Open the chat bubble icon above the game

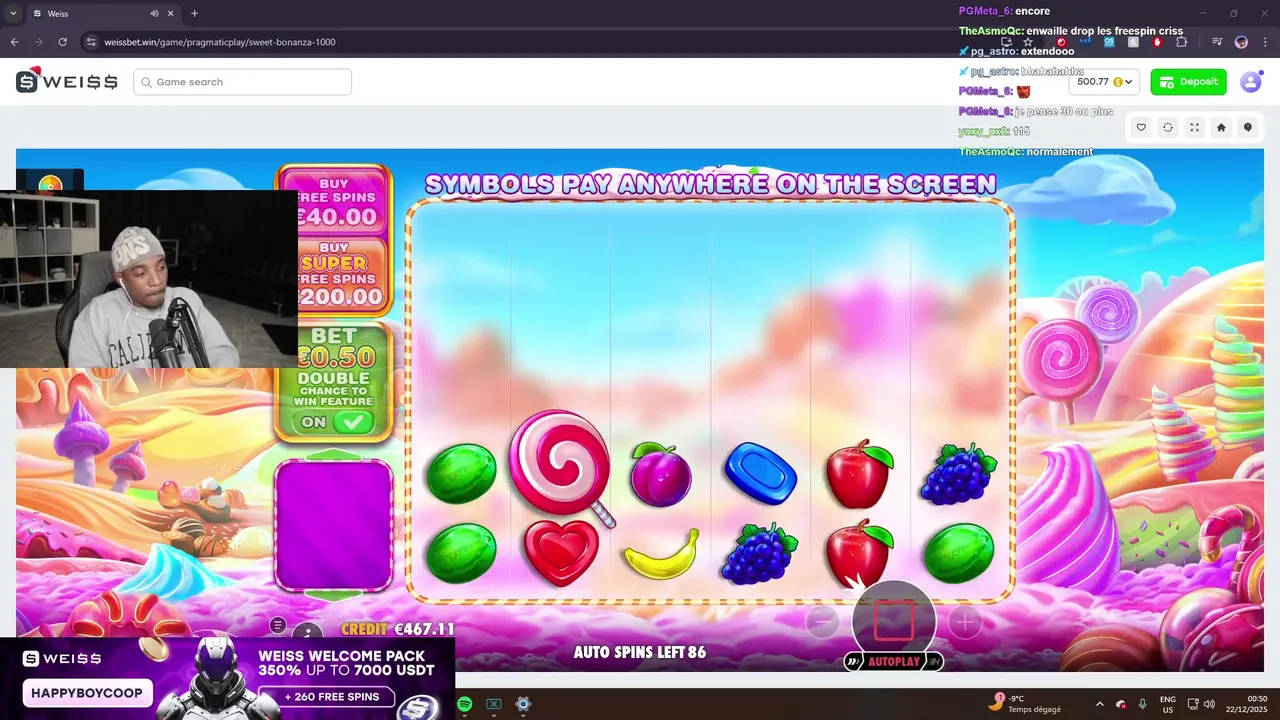(1247, 127)
